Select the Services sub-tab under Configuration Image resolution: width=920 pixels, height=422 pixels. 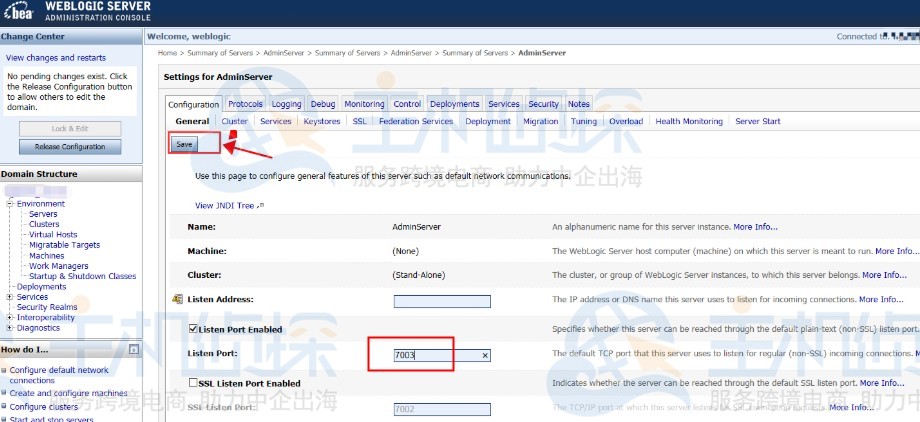pos(276,121)
